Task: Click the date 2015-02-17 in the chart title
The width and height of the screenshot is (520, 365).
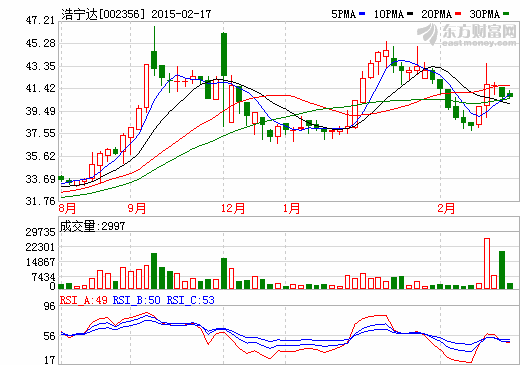Action: tap(181, 14)
